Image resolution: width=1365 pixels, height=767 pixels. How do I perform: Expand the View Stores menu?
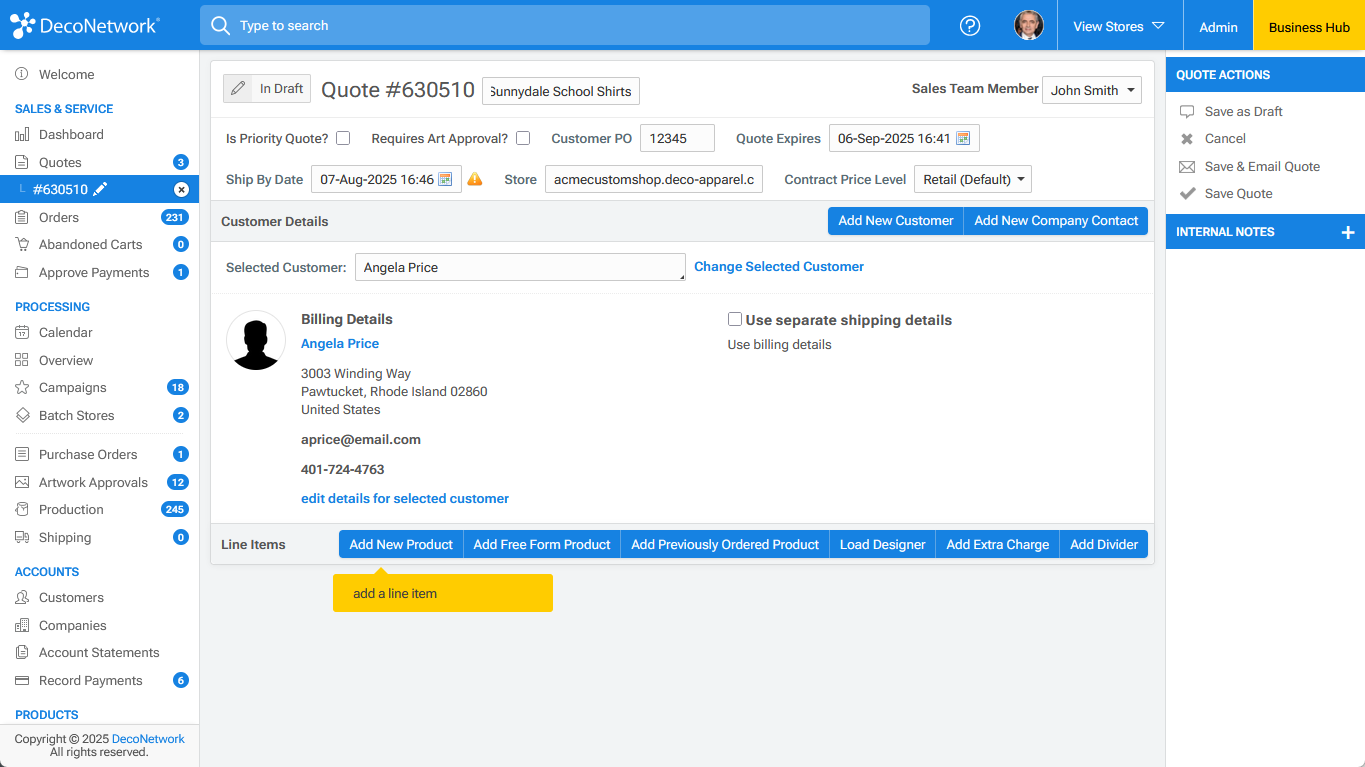click(x=1119, y=26)
